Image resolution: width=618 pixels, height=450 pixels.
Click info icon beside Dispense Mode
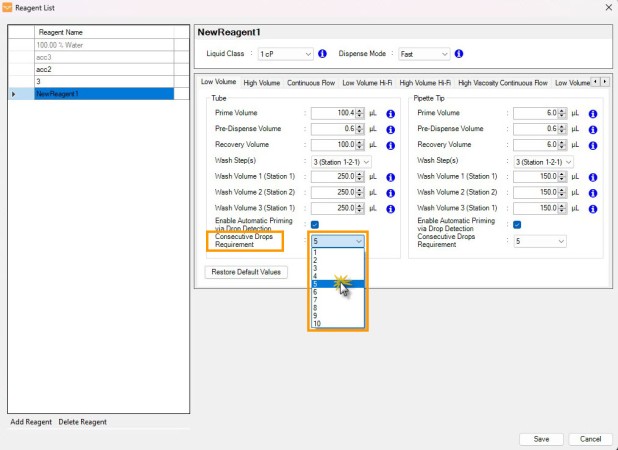tap(458, 54)
